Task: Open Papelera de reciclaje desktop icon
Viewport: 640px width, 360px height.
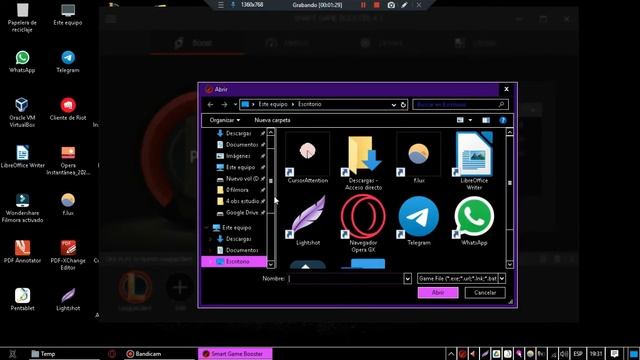Action: click(x=22, y=18)
